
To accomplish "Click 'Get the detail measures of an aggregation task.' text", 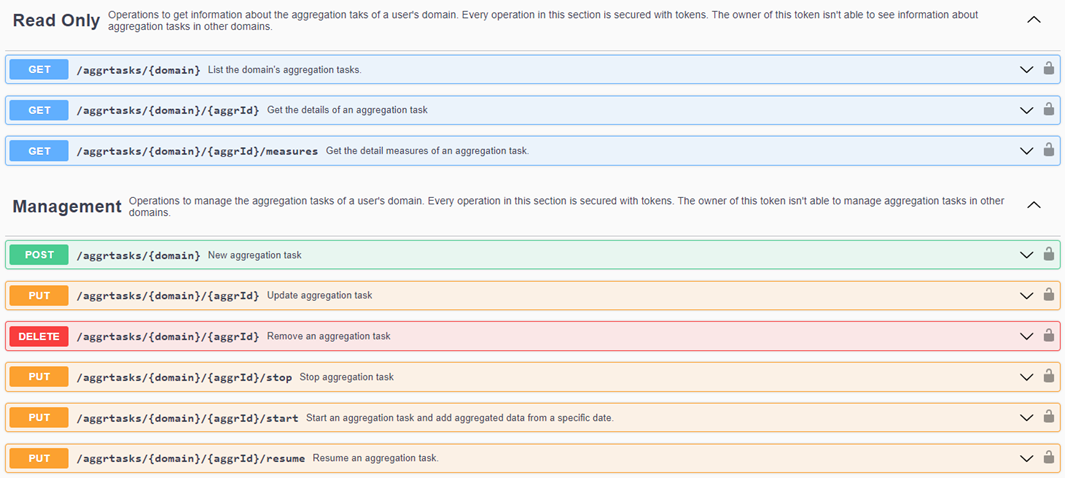I will pos(427,151).
